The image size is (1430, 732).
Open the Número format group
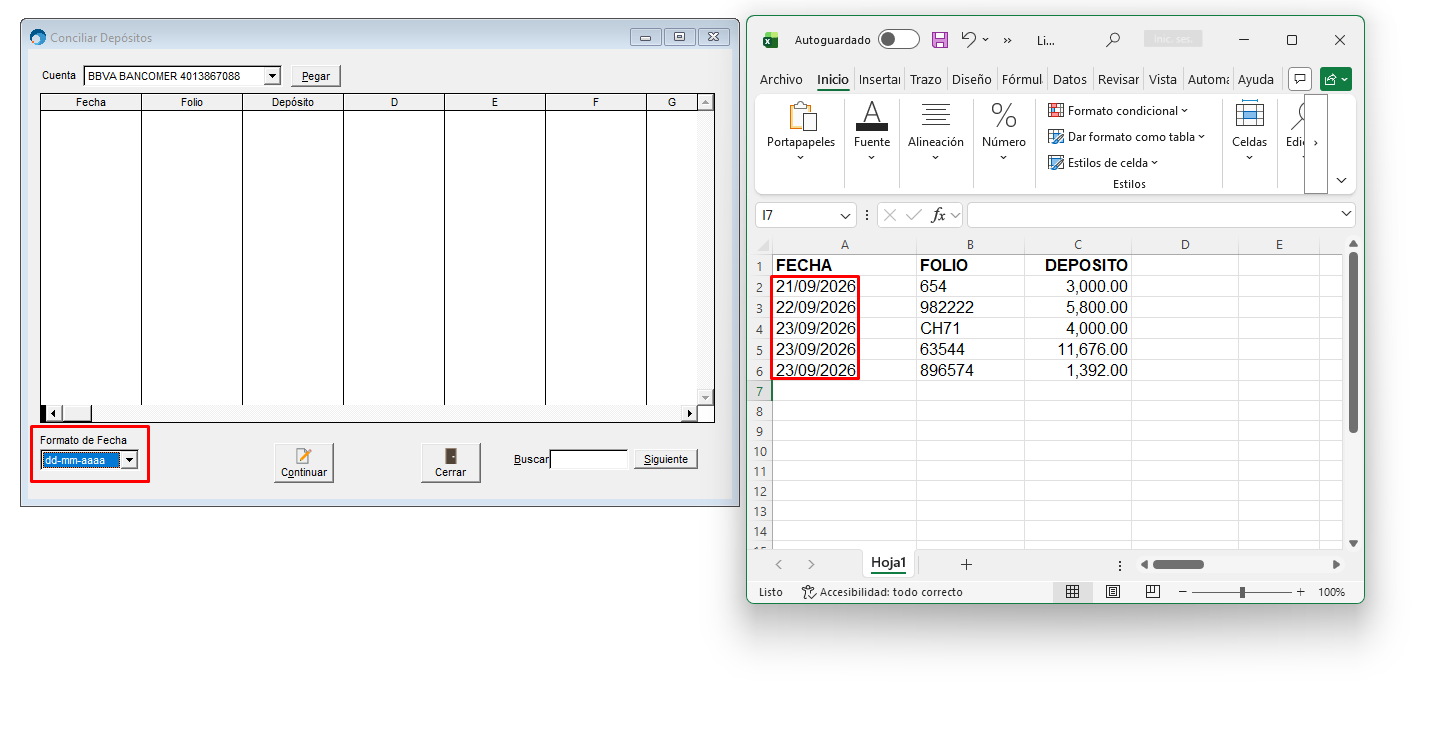(x=1004, y=131)
